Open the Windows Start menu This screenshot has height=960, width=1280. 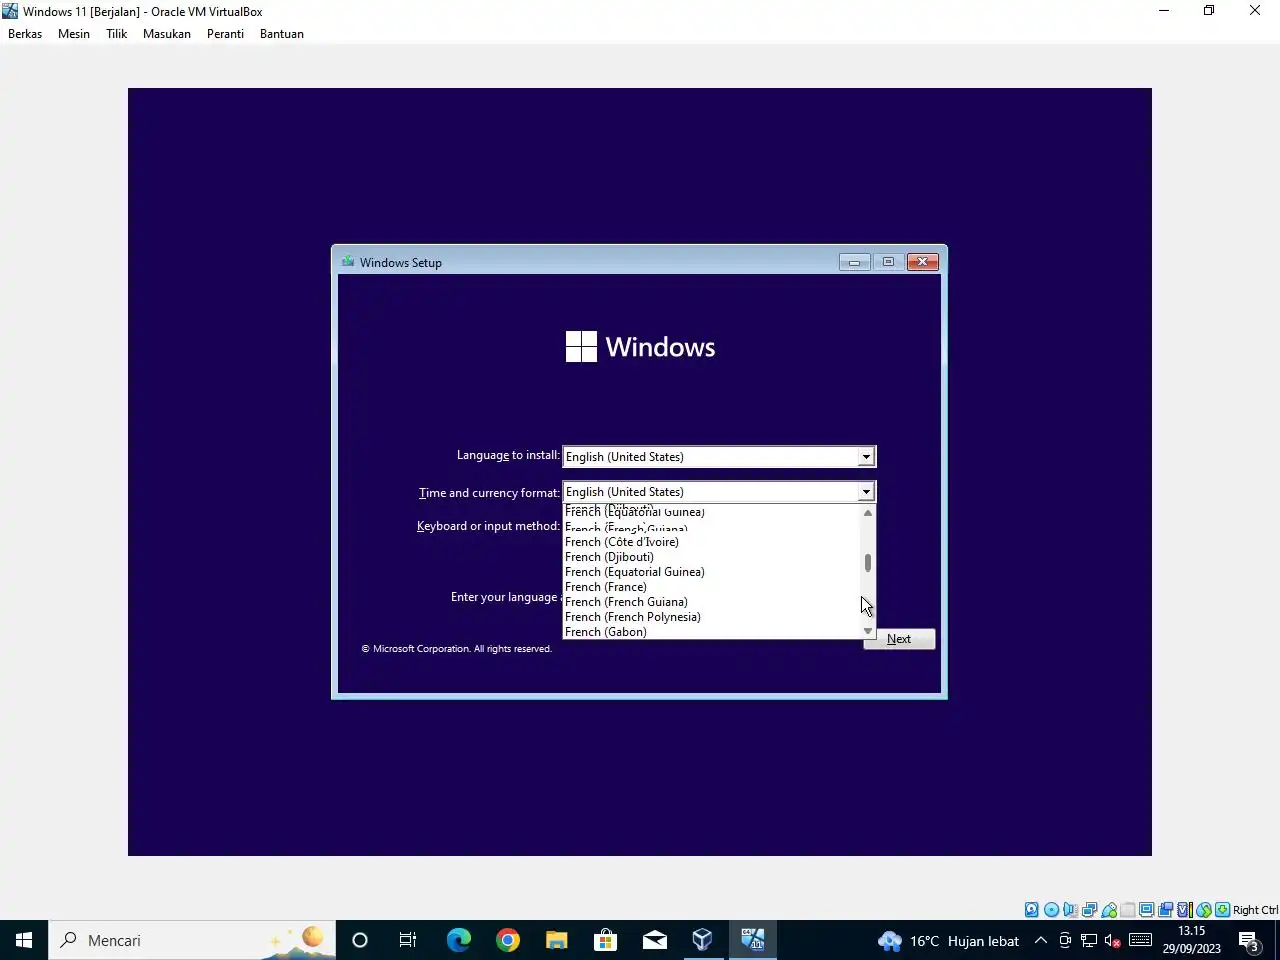[24, 940]
